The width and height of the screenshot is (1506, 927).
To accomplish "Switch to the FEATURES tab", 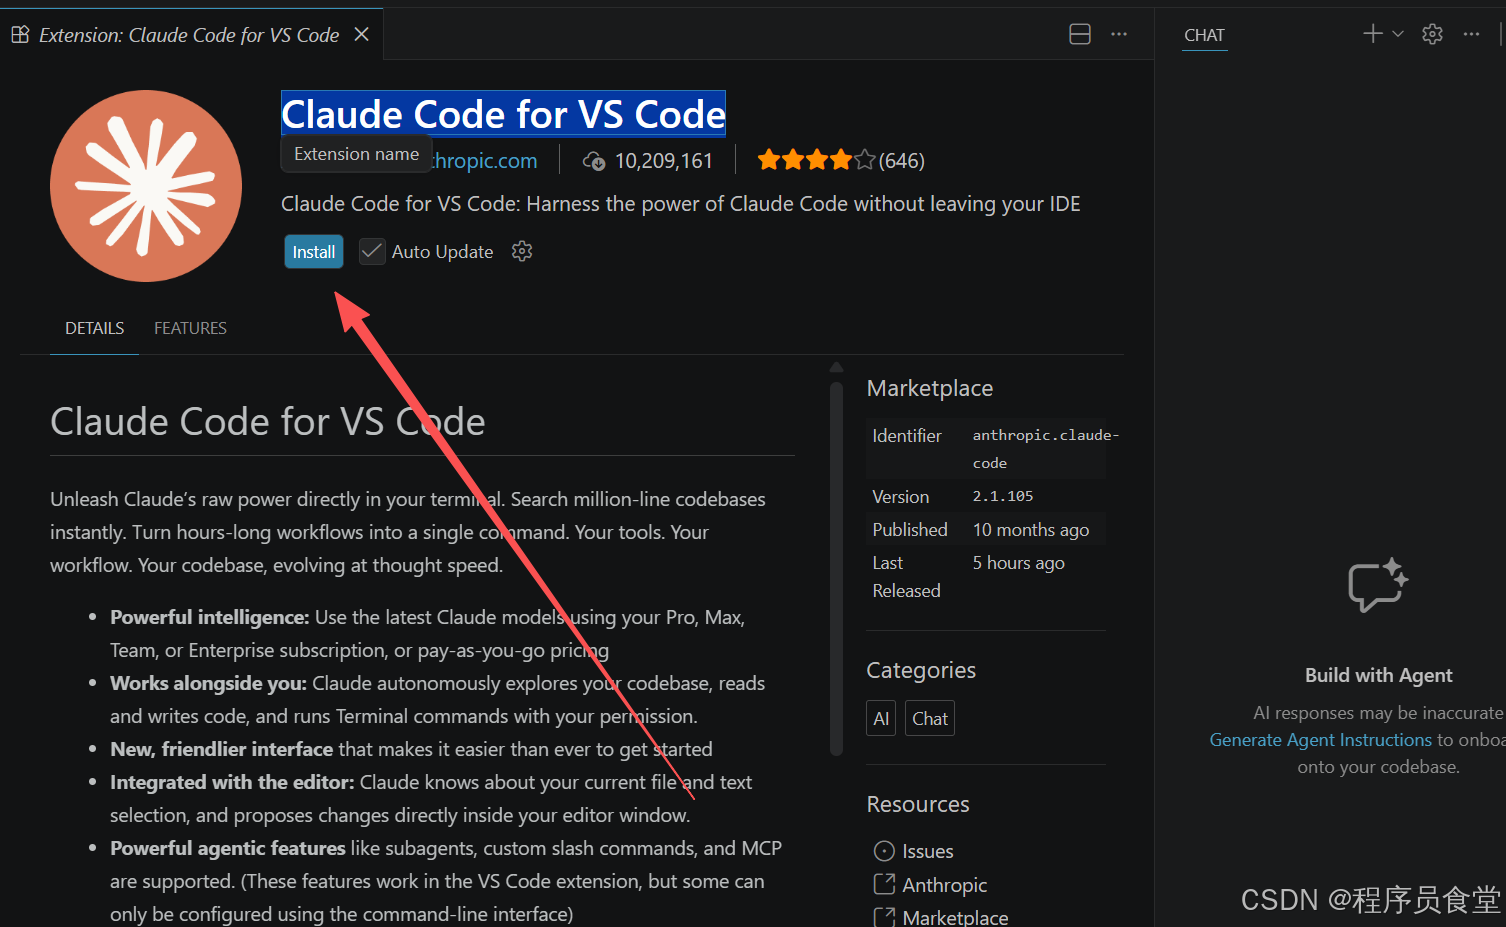I will tap(190, 328).
